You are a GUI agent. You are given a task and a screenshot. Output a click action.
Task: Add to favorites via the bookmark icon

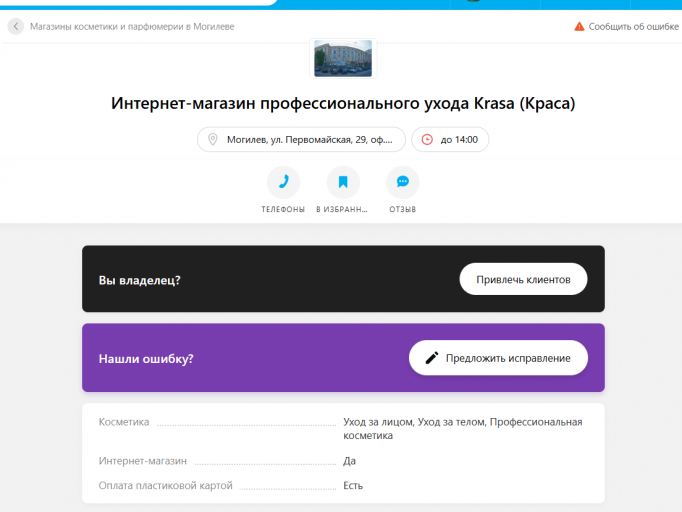(x=343, y=182)
